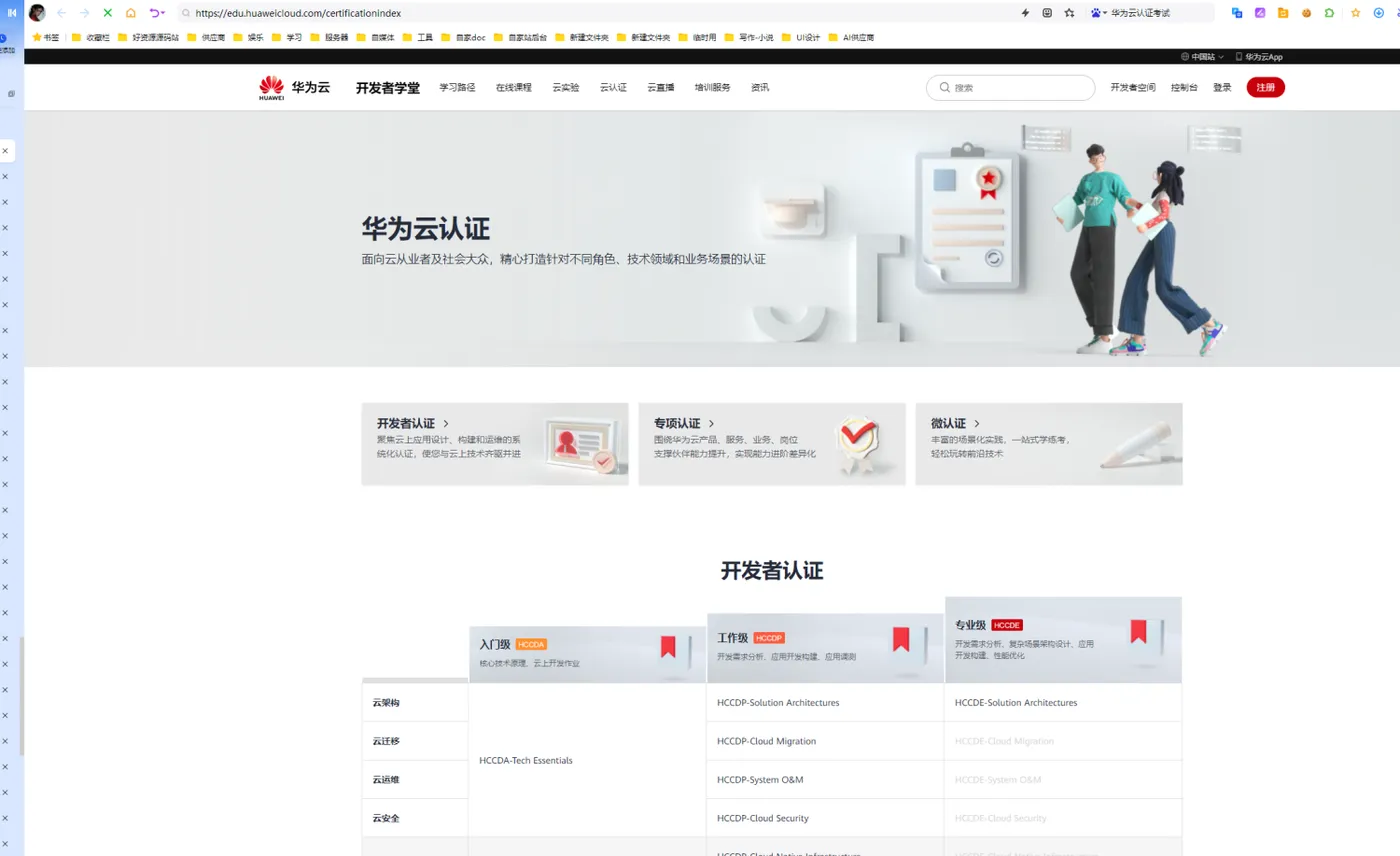Viewport: 1400px width, 856px height.
Task: Click the bookmark ribbon icon on 入门级 column
Action: (668, 646)
